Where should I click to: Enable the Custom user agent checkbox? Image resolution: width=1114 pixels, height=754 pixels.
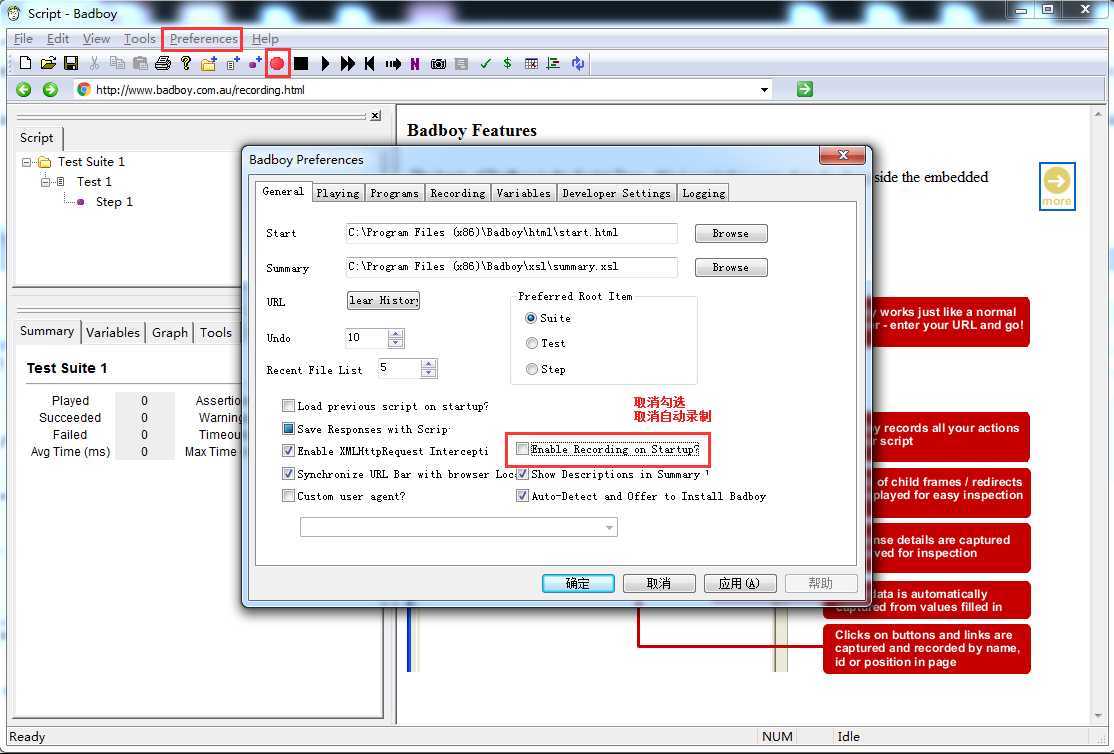click(x=288, y=495)
